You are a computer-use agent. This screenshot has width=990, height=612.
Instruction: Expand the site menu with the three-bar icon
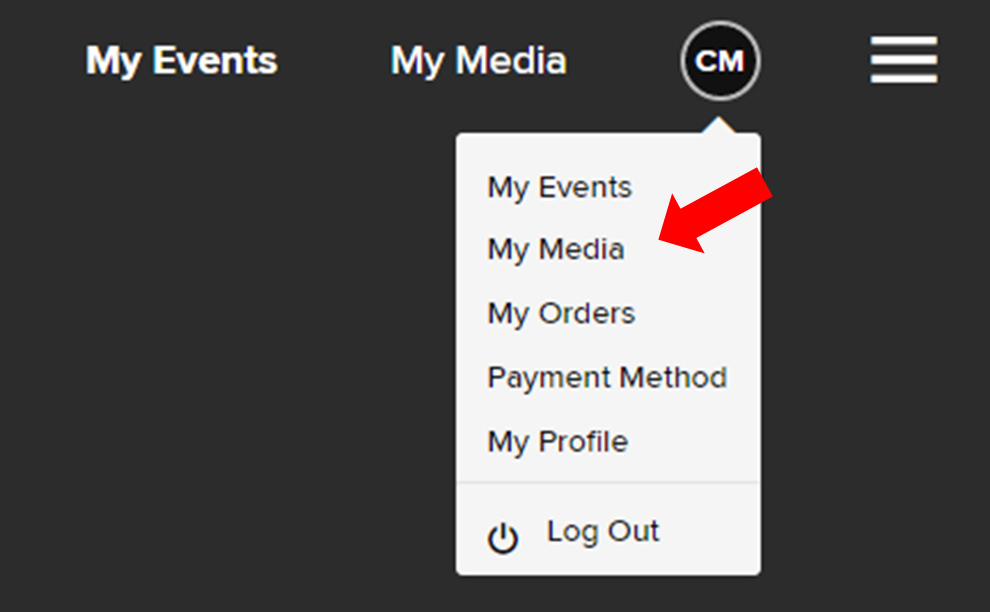tap(904, 60)
